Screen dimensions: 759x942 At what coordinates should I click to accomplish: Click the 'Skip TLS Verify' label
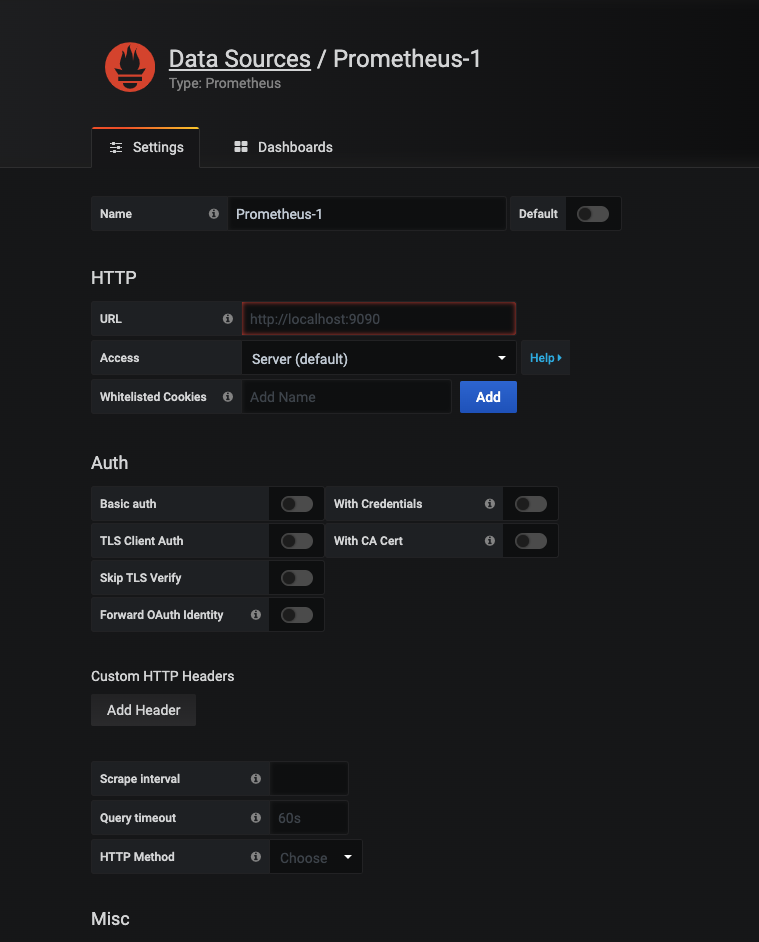tap(141, 578)
